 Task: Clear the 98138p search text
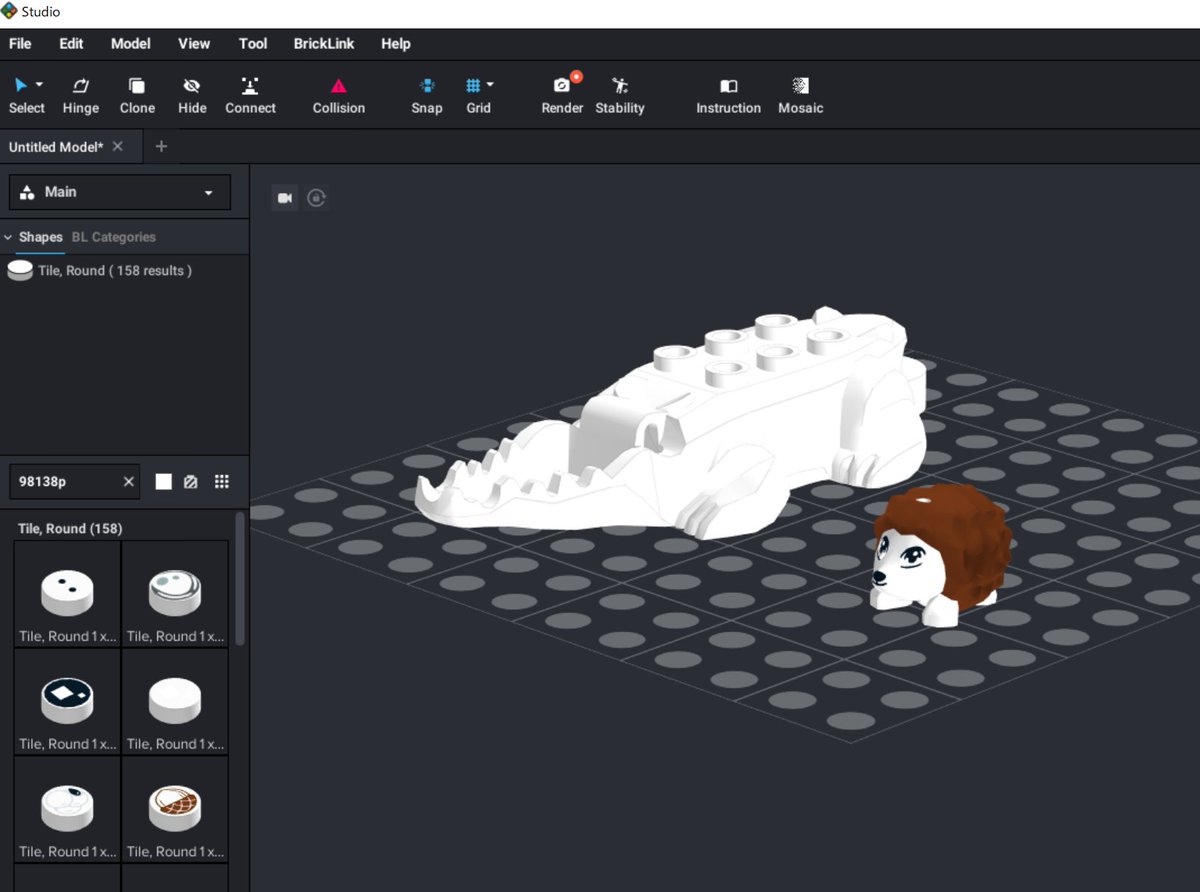coord(128,482)
